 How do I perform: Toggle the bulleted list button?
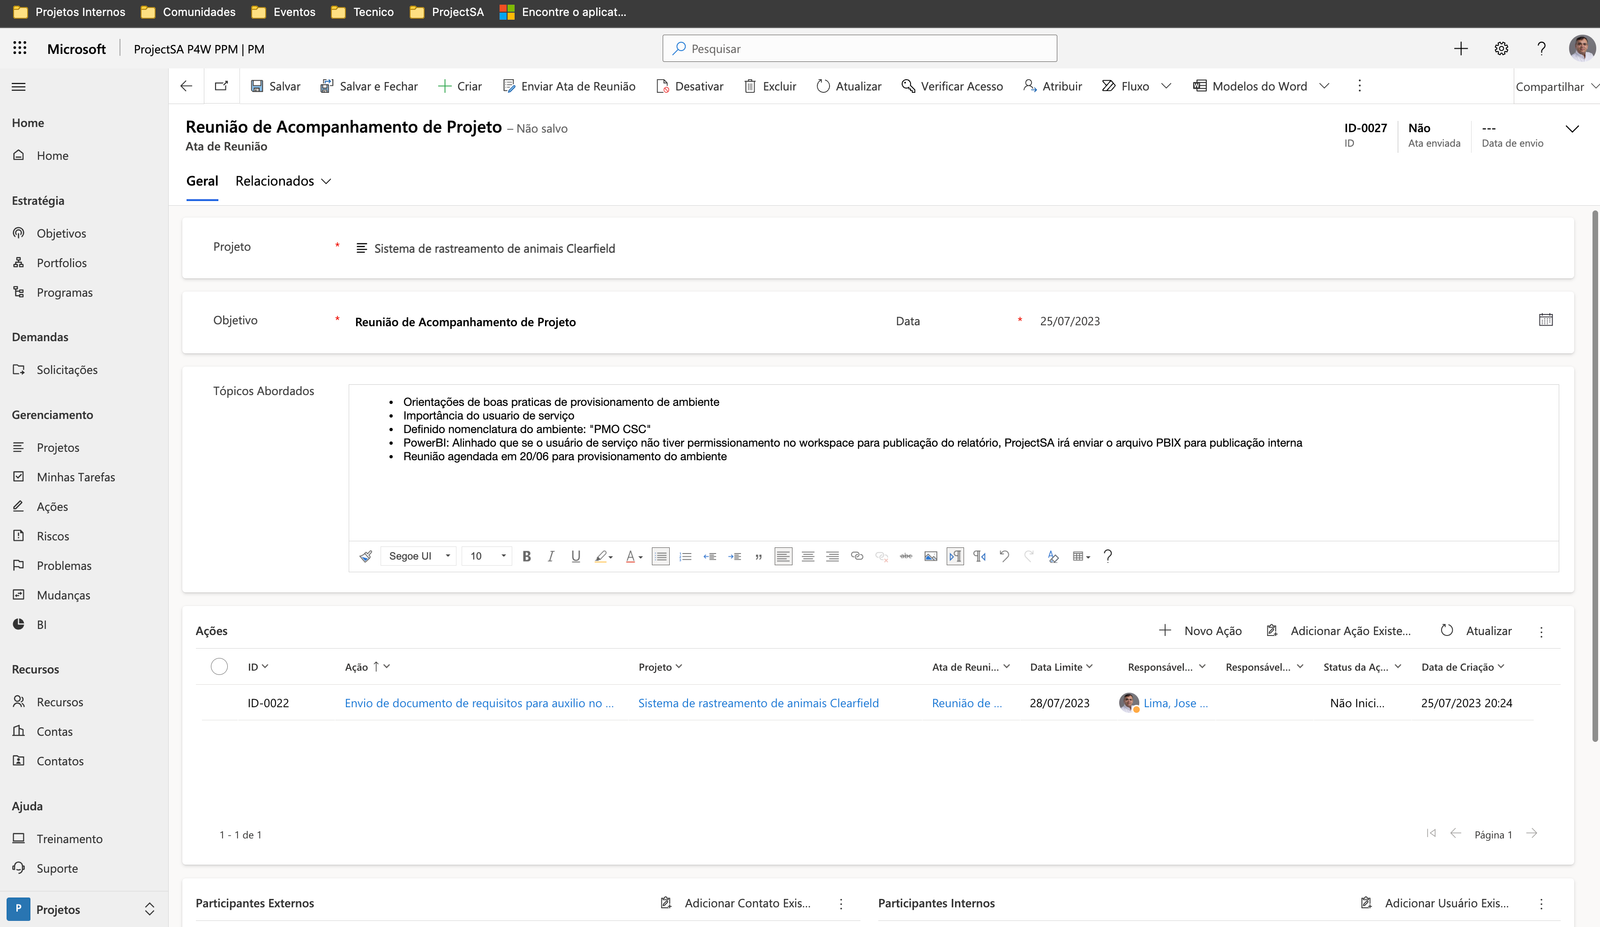pyautogui.click(x=661, y=556)
